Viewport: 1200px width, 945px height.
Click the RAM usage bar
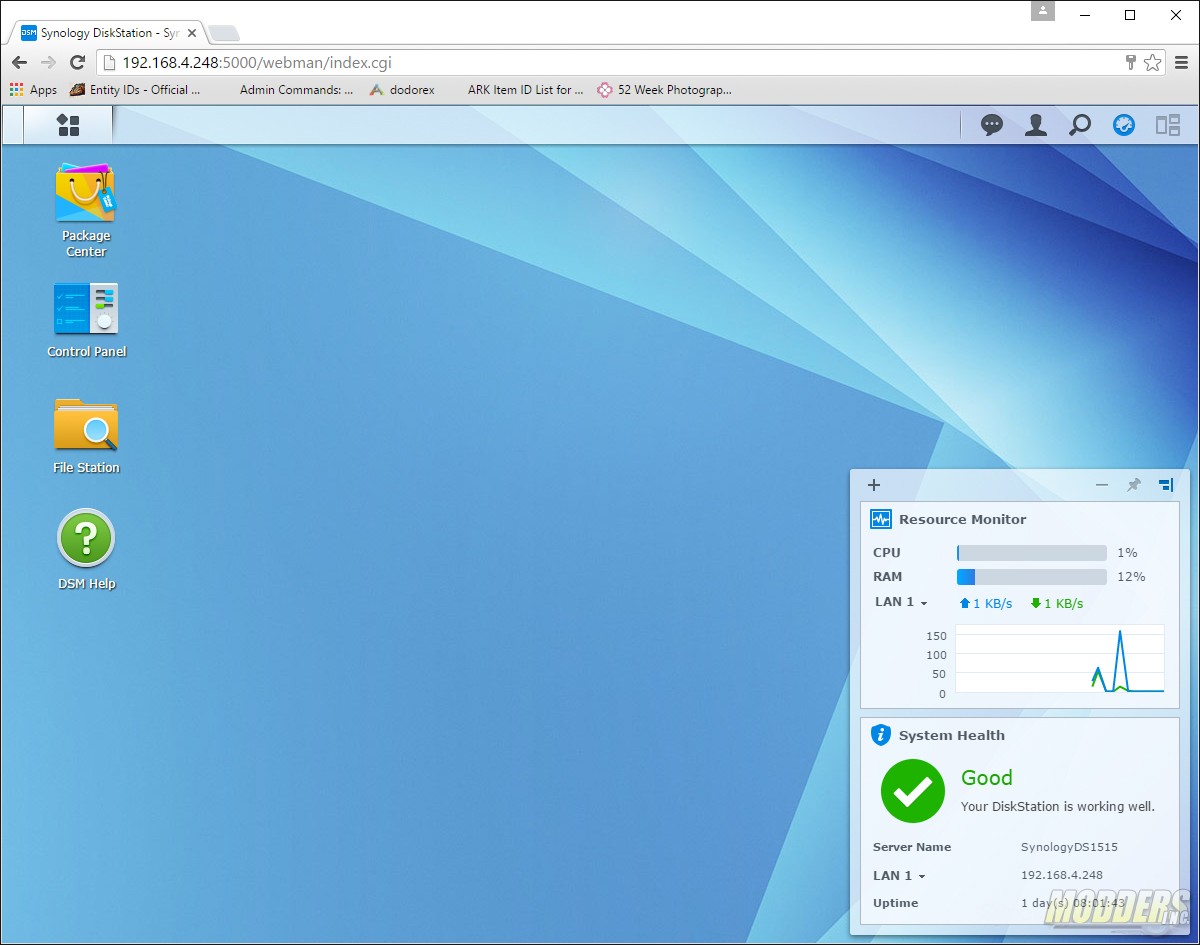click(1032, 577)
